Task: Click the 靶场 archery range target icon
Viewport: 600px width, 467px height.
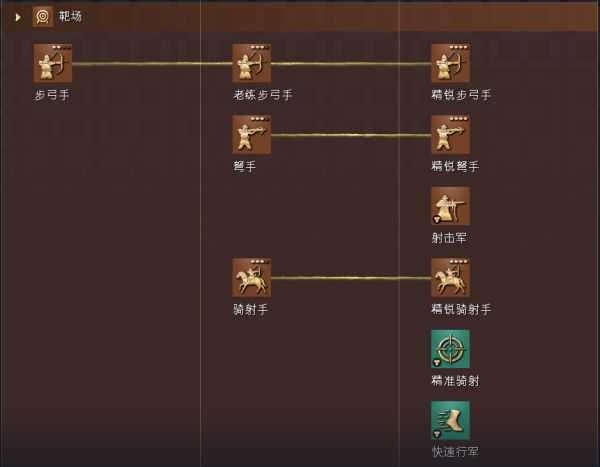Action: pyautogui.click(x=42, y=16)
